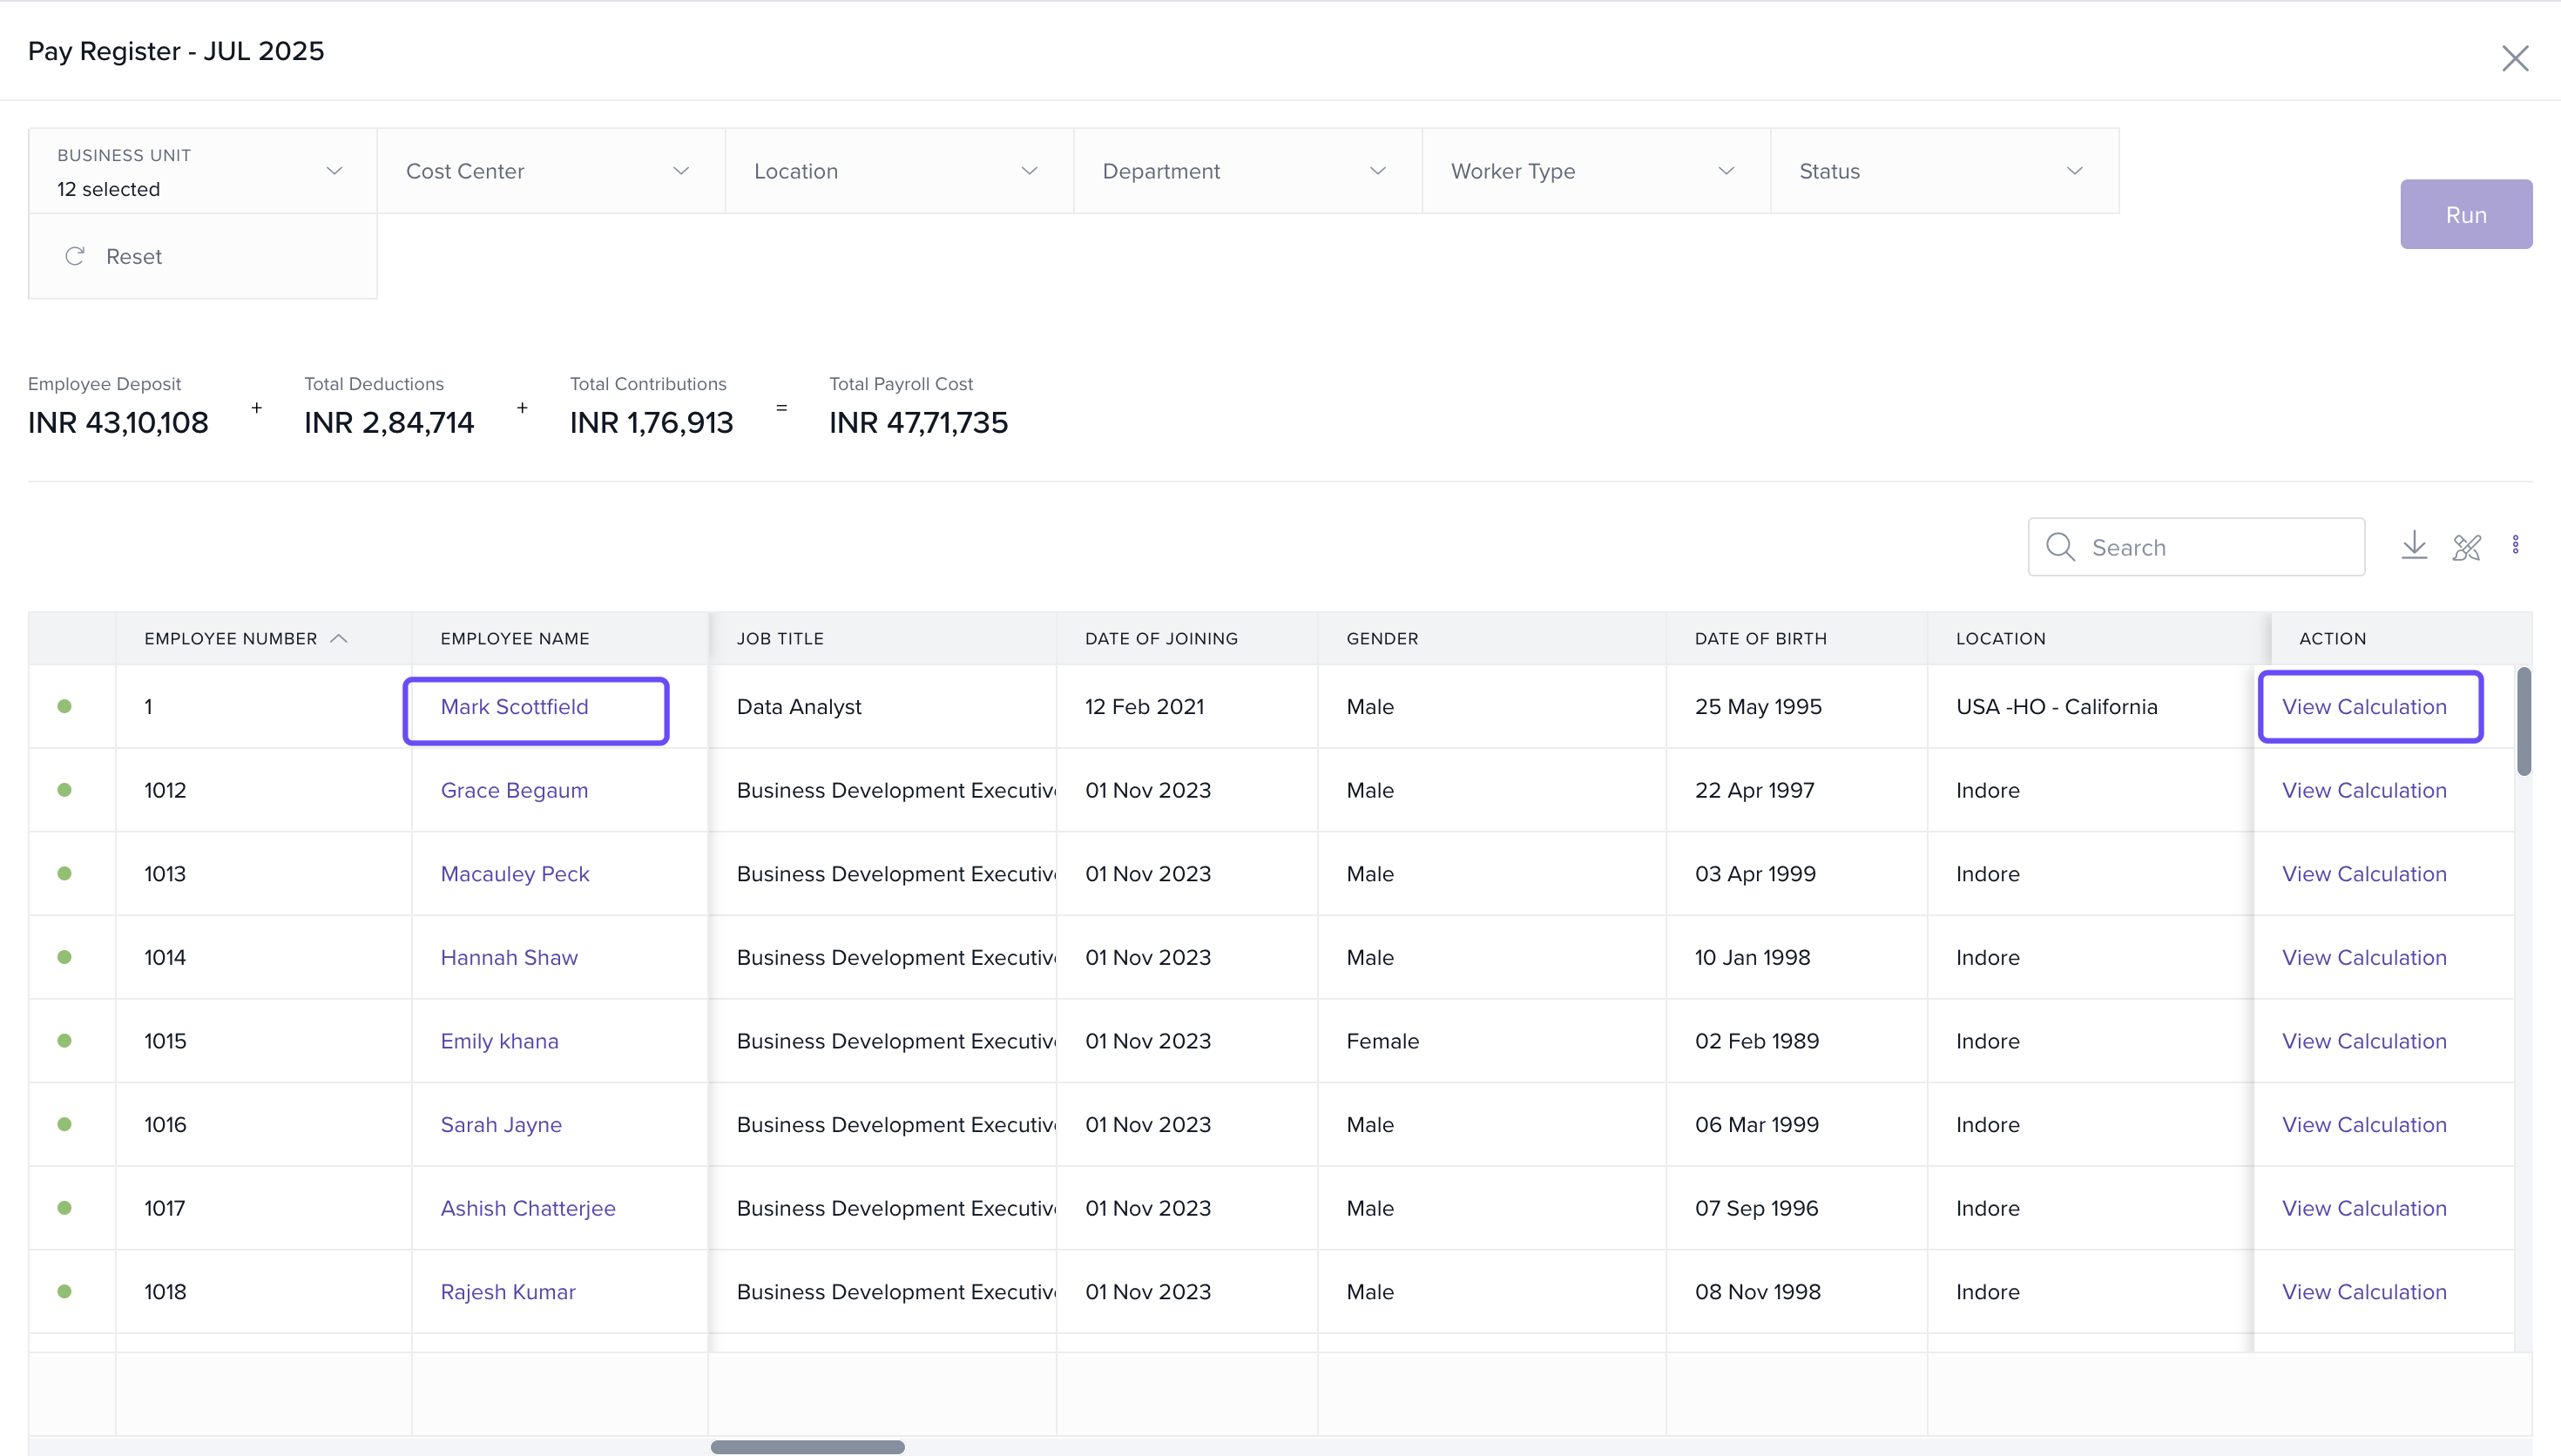
Task: Click the column customize tools icon
Action: point(2466,547)
